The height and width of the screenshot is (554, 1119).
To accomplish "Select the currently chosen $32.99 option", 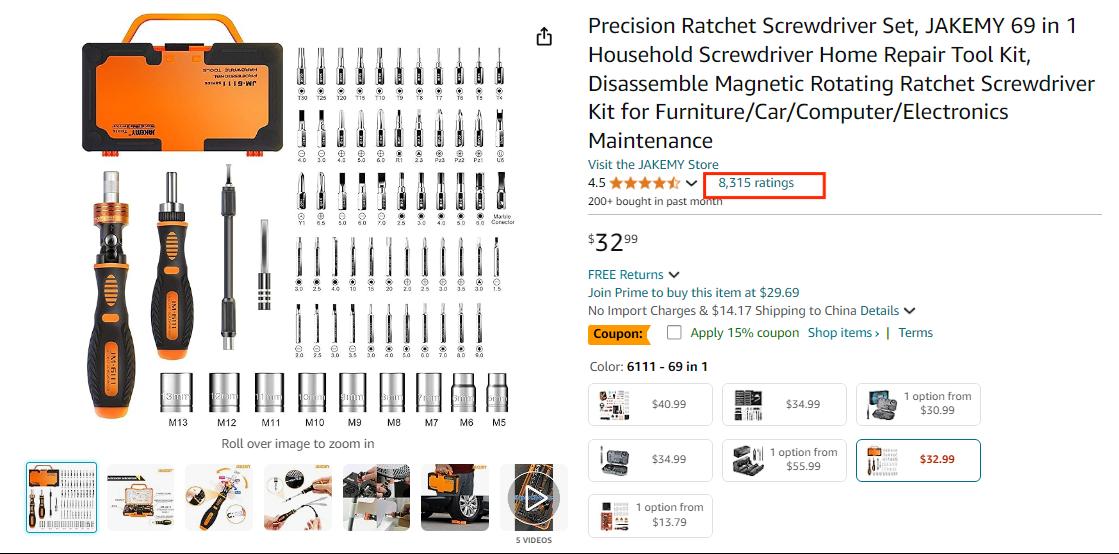I will pos(918,460).
